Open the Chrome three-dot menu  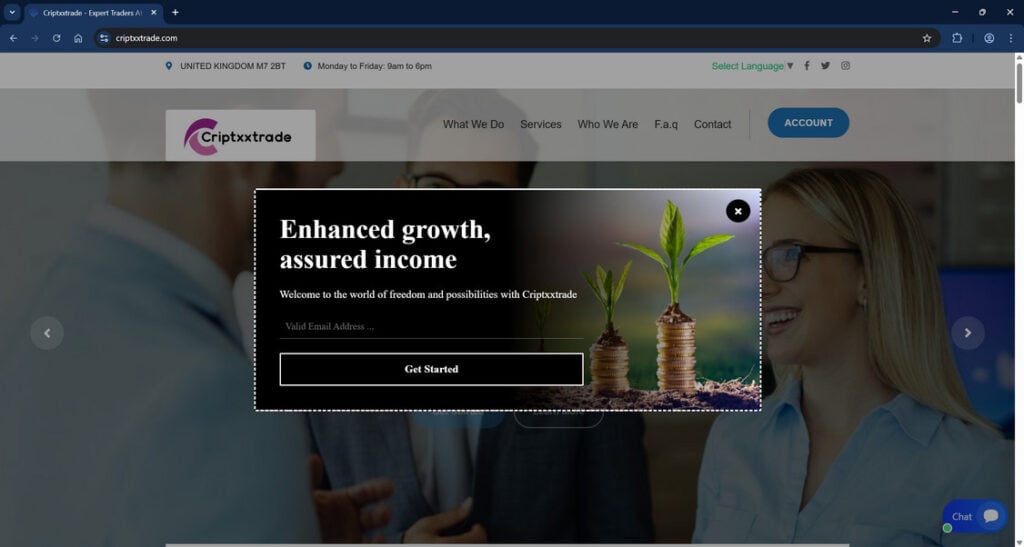click(1010, 39)
